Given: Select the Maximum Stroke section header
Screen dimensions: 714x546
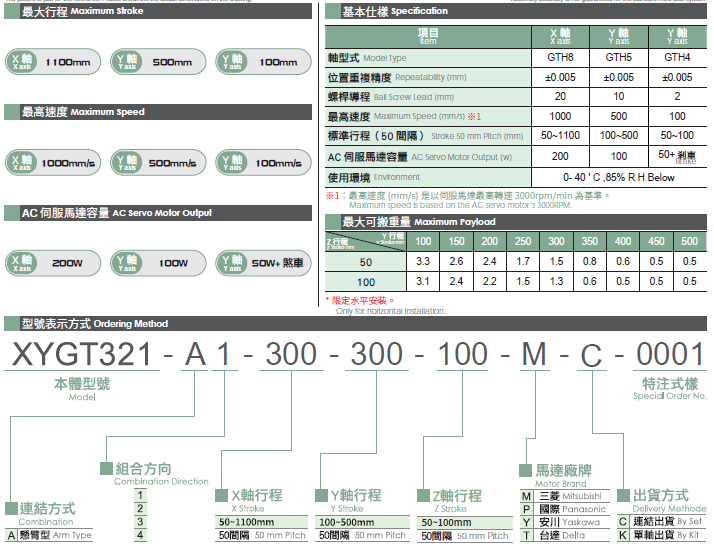Looking at the screenshot, I should [x=85, y=12].
